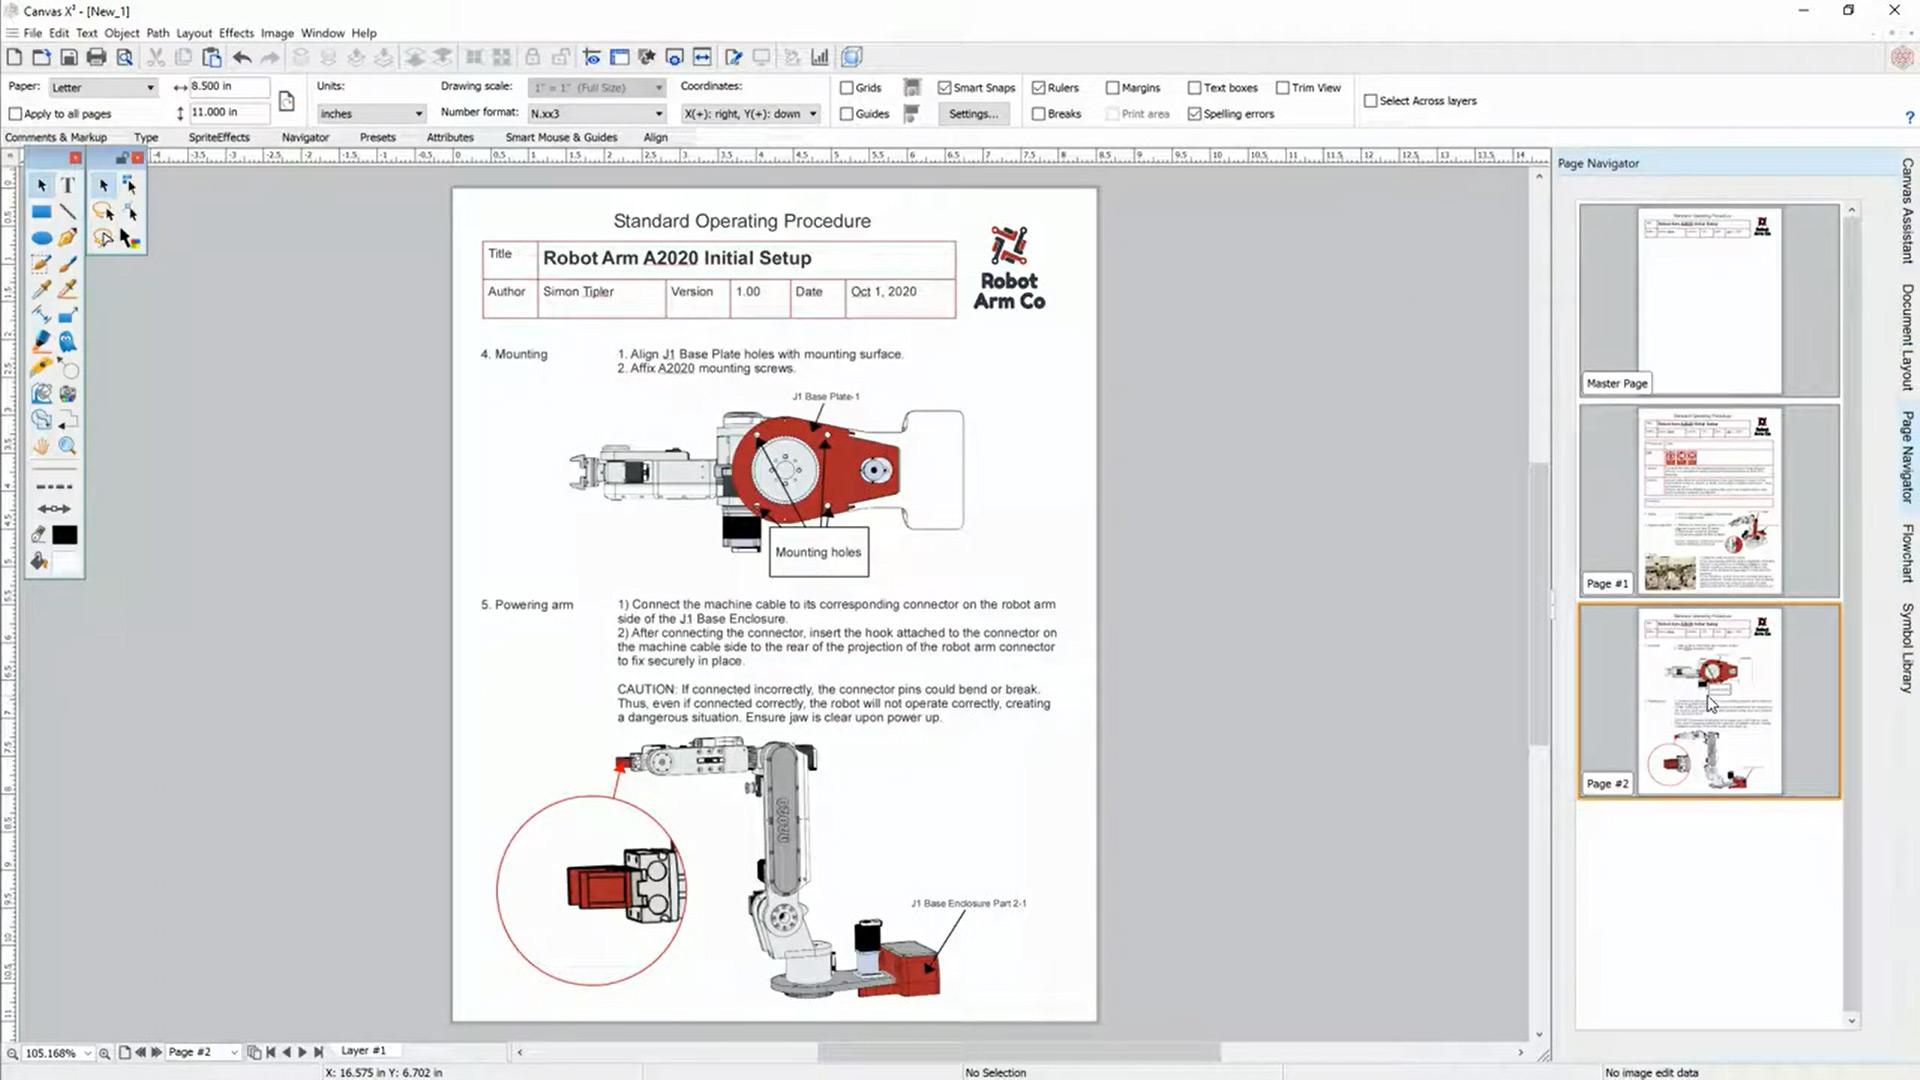Choose the Knife cutting tool
The image size is (1920, 1080).
[41, 367]
